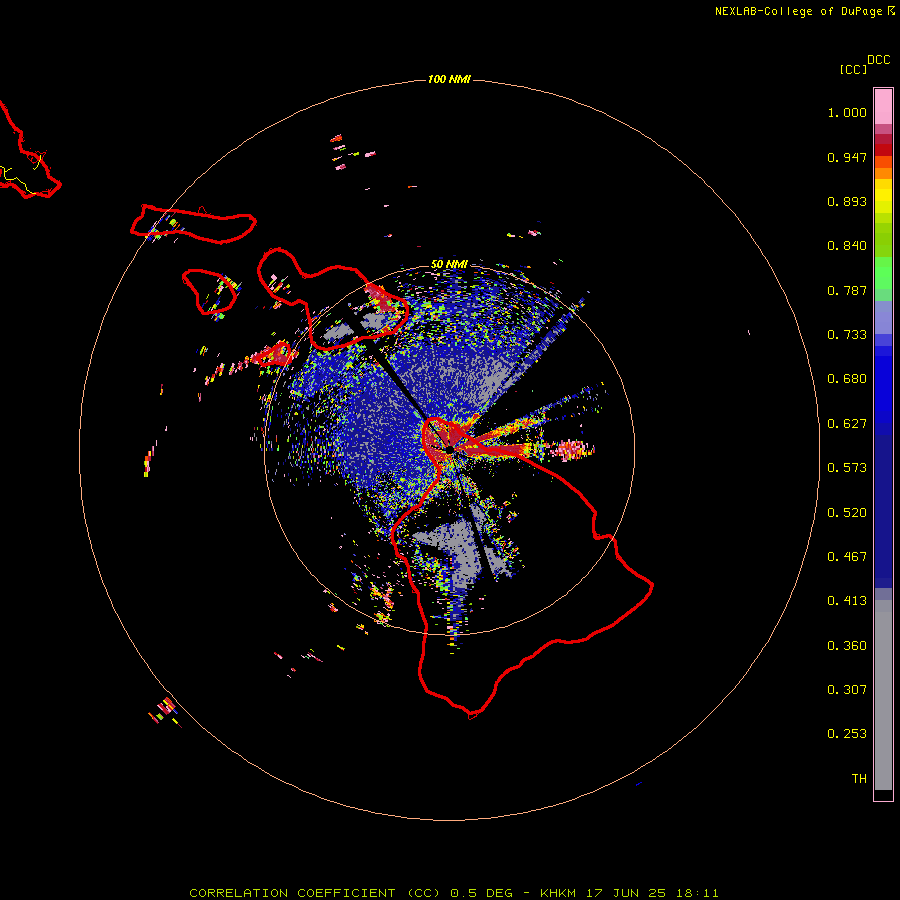Click the Lanai island outline

(x=210, y=292)
